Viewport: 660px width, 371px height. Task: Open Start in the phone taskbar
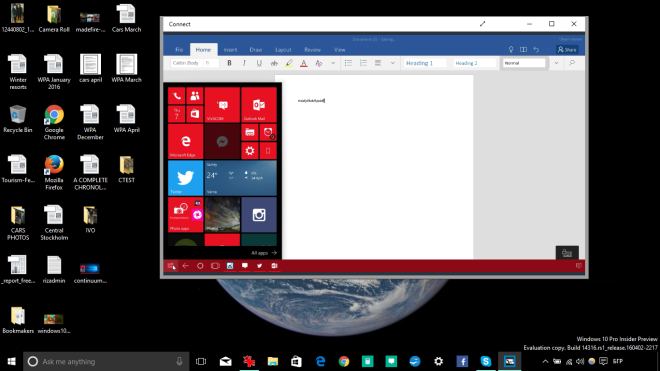(171, 266)
